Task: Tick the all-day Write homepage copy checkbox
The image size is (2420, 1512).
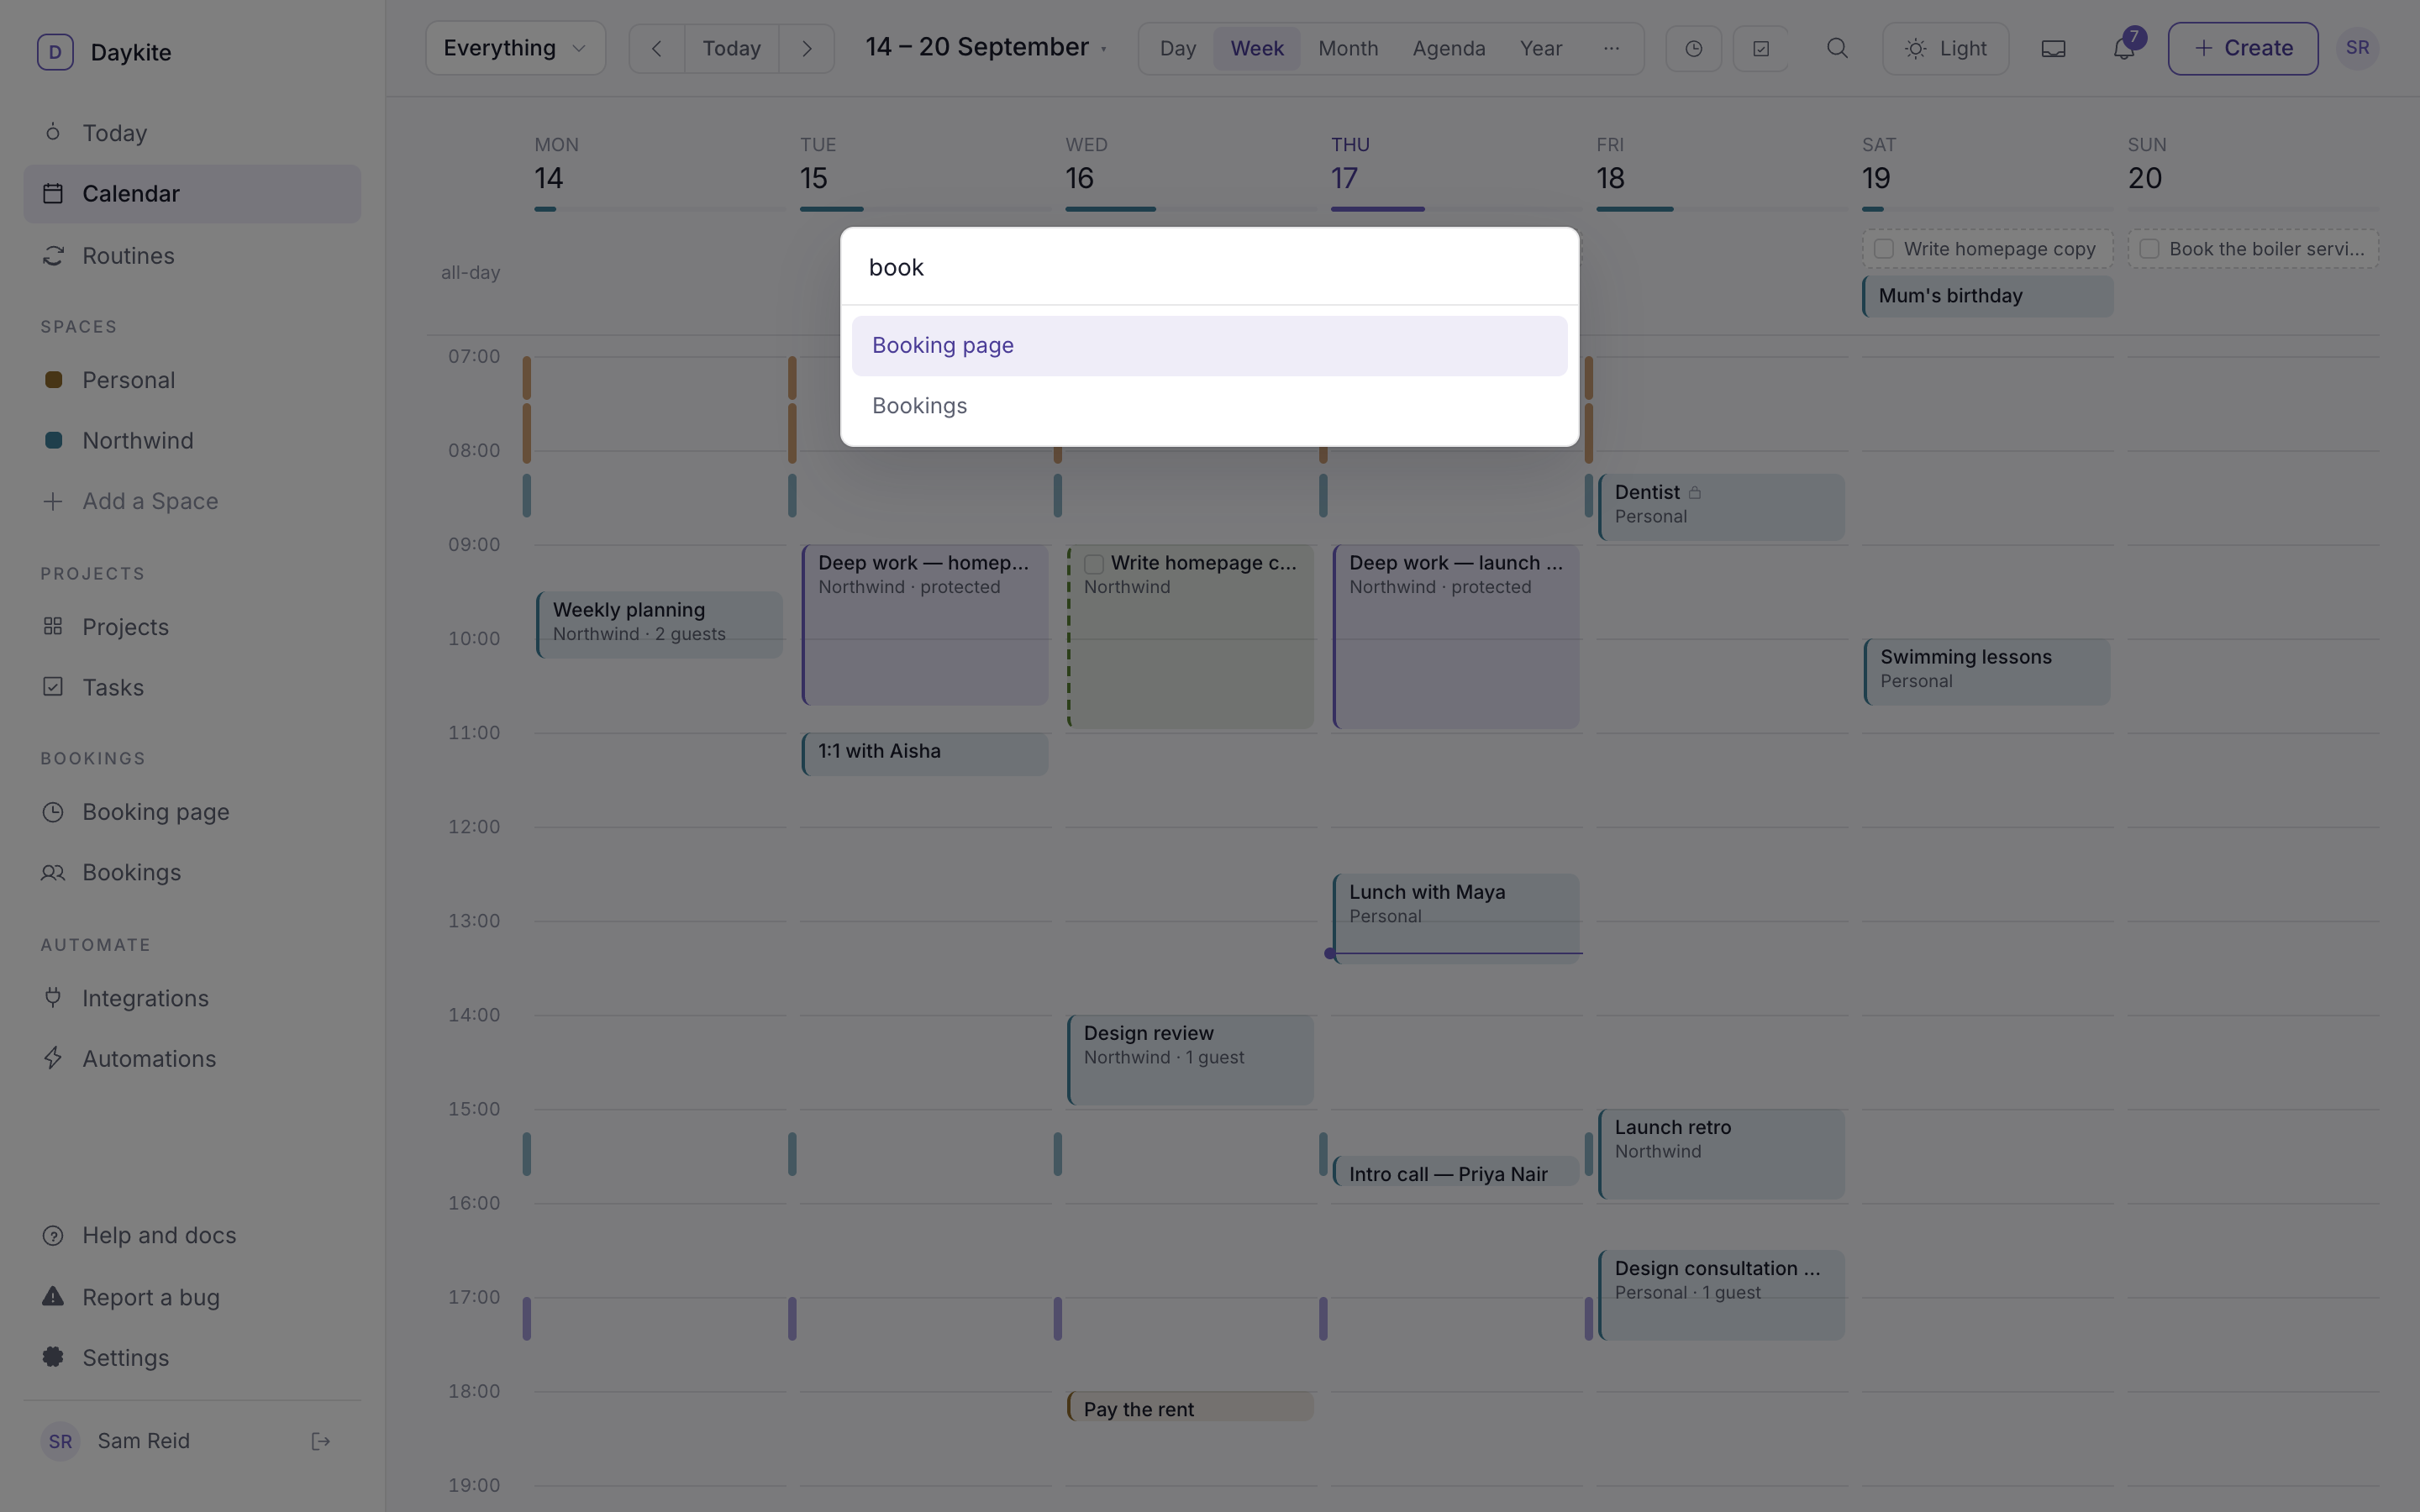Action: click(1884, 249)
